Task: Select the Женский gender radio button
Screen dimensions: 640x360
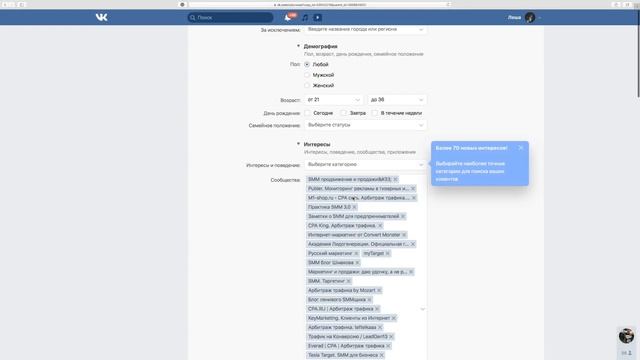Action: pyautogui.click(x=307, y=85)
